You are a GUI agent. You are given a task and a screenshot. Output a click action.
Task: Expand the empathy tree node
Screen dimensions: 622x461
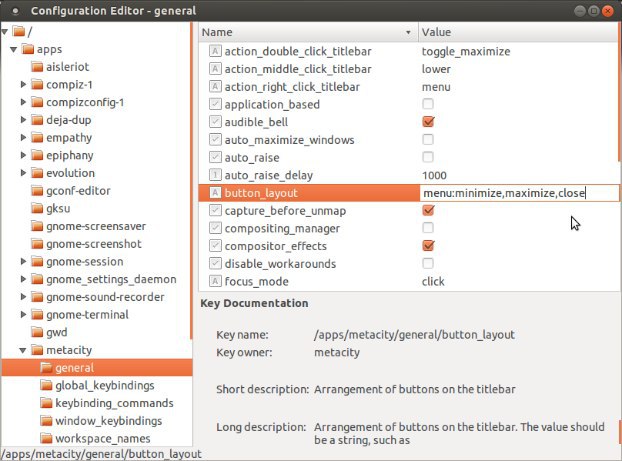pyautogui.click(x=23, y=137)
